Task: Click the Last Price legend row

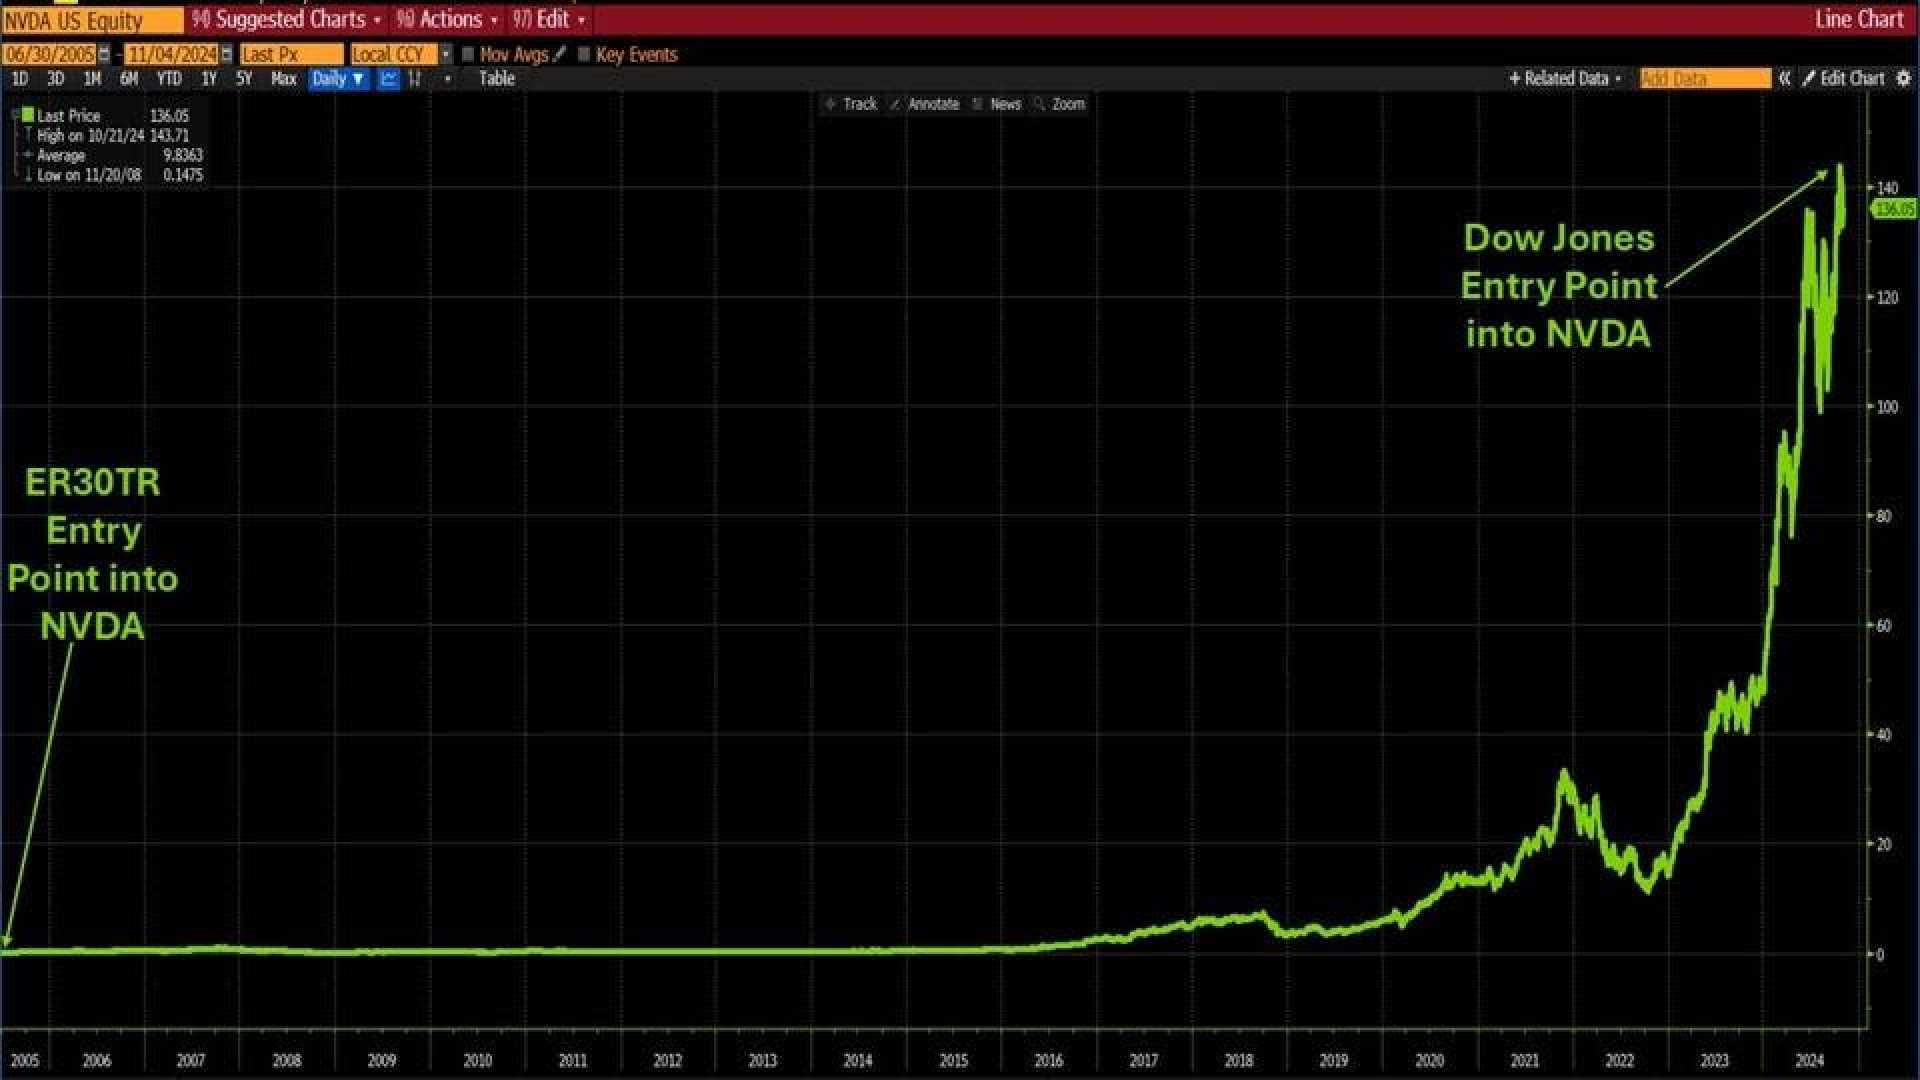Action: [x=106, y=115]
